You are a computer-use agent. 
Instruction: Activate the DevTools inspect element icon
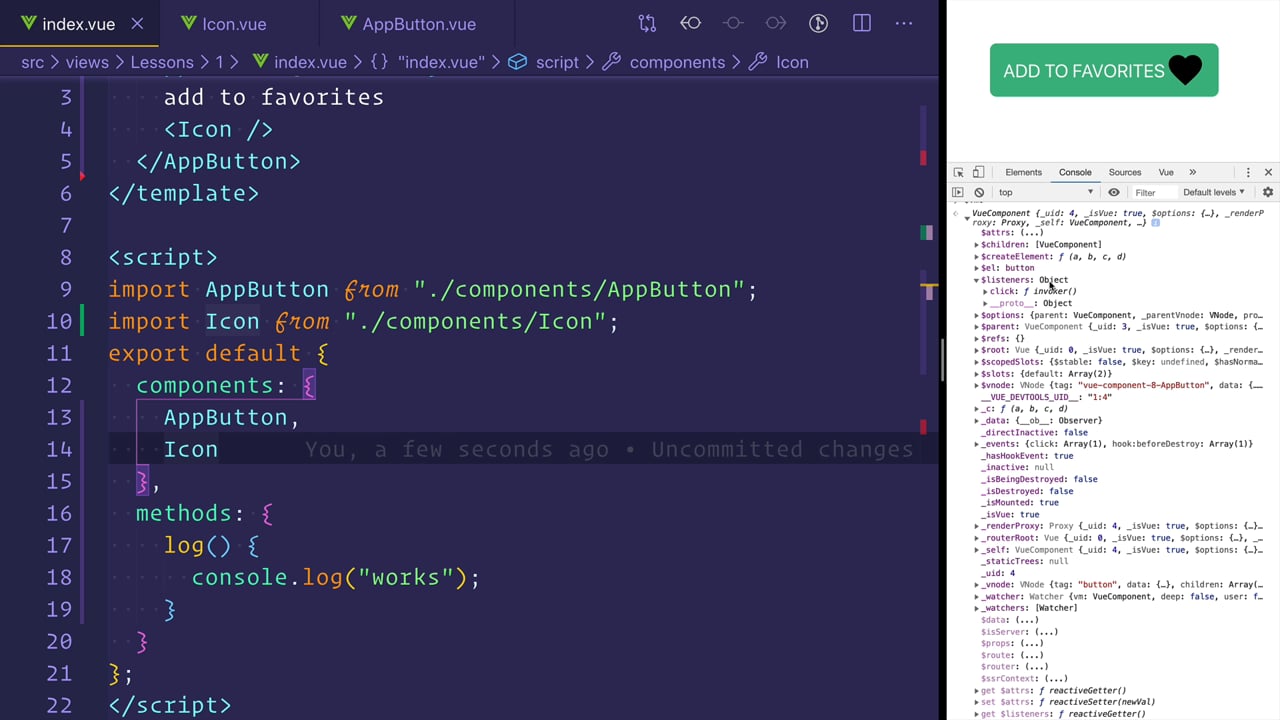[958, 172]
